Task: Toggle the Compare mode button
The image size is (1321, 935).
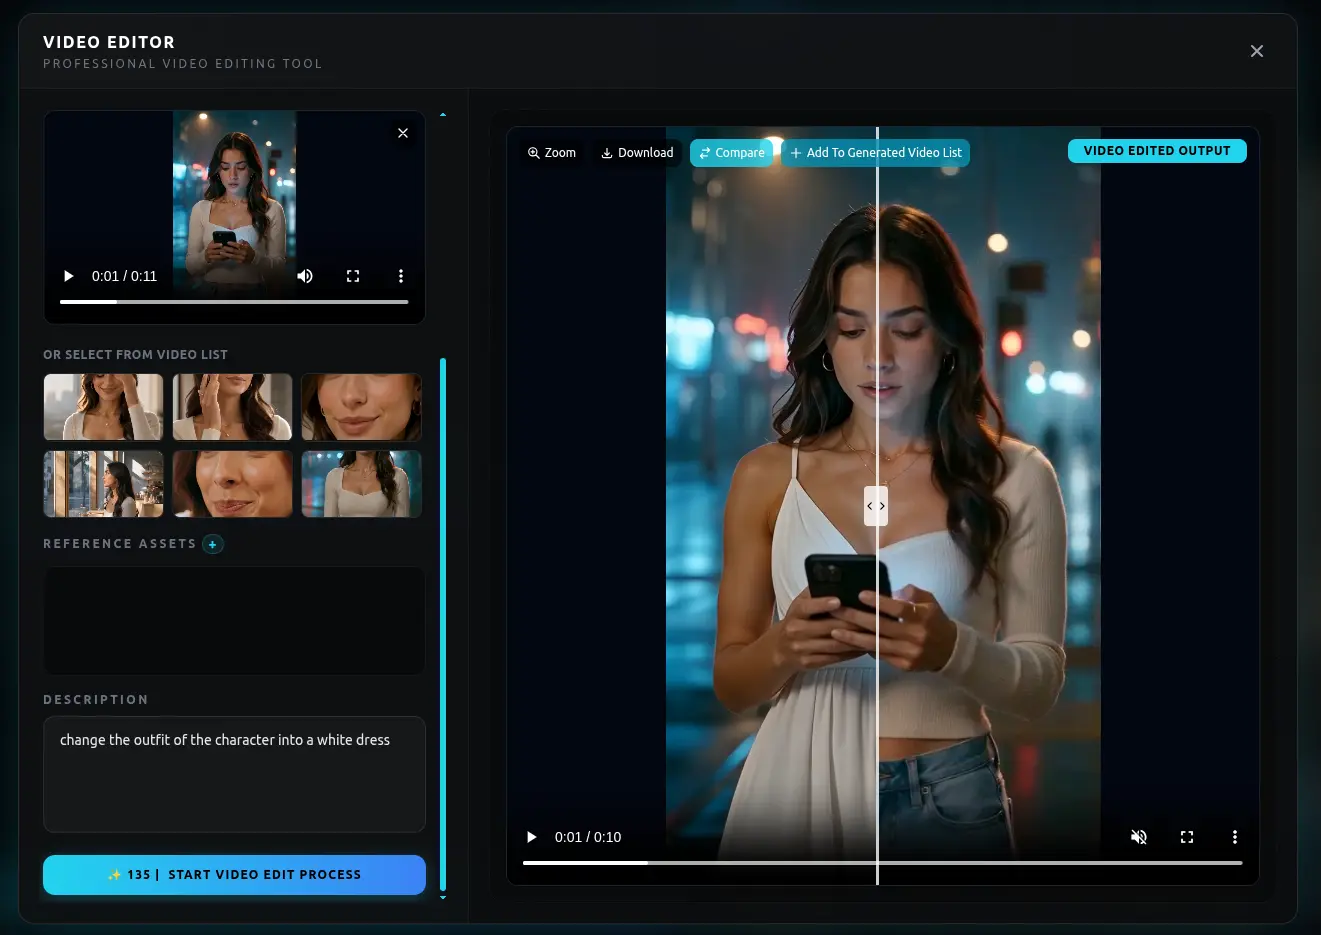Action: (731, 153)
